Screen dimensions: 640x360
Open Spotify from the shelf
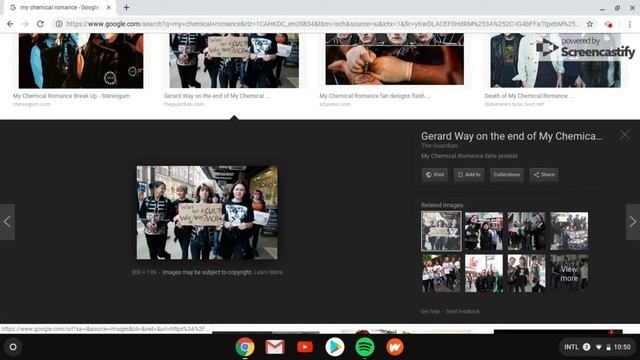[x=365, y=347]
